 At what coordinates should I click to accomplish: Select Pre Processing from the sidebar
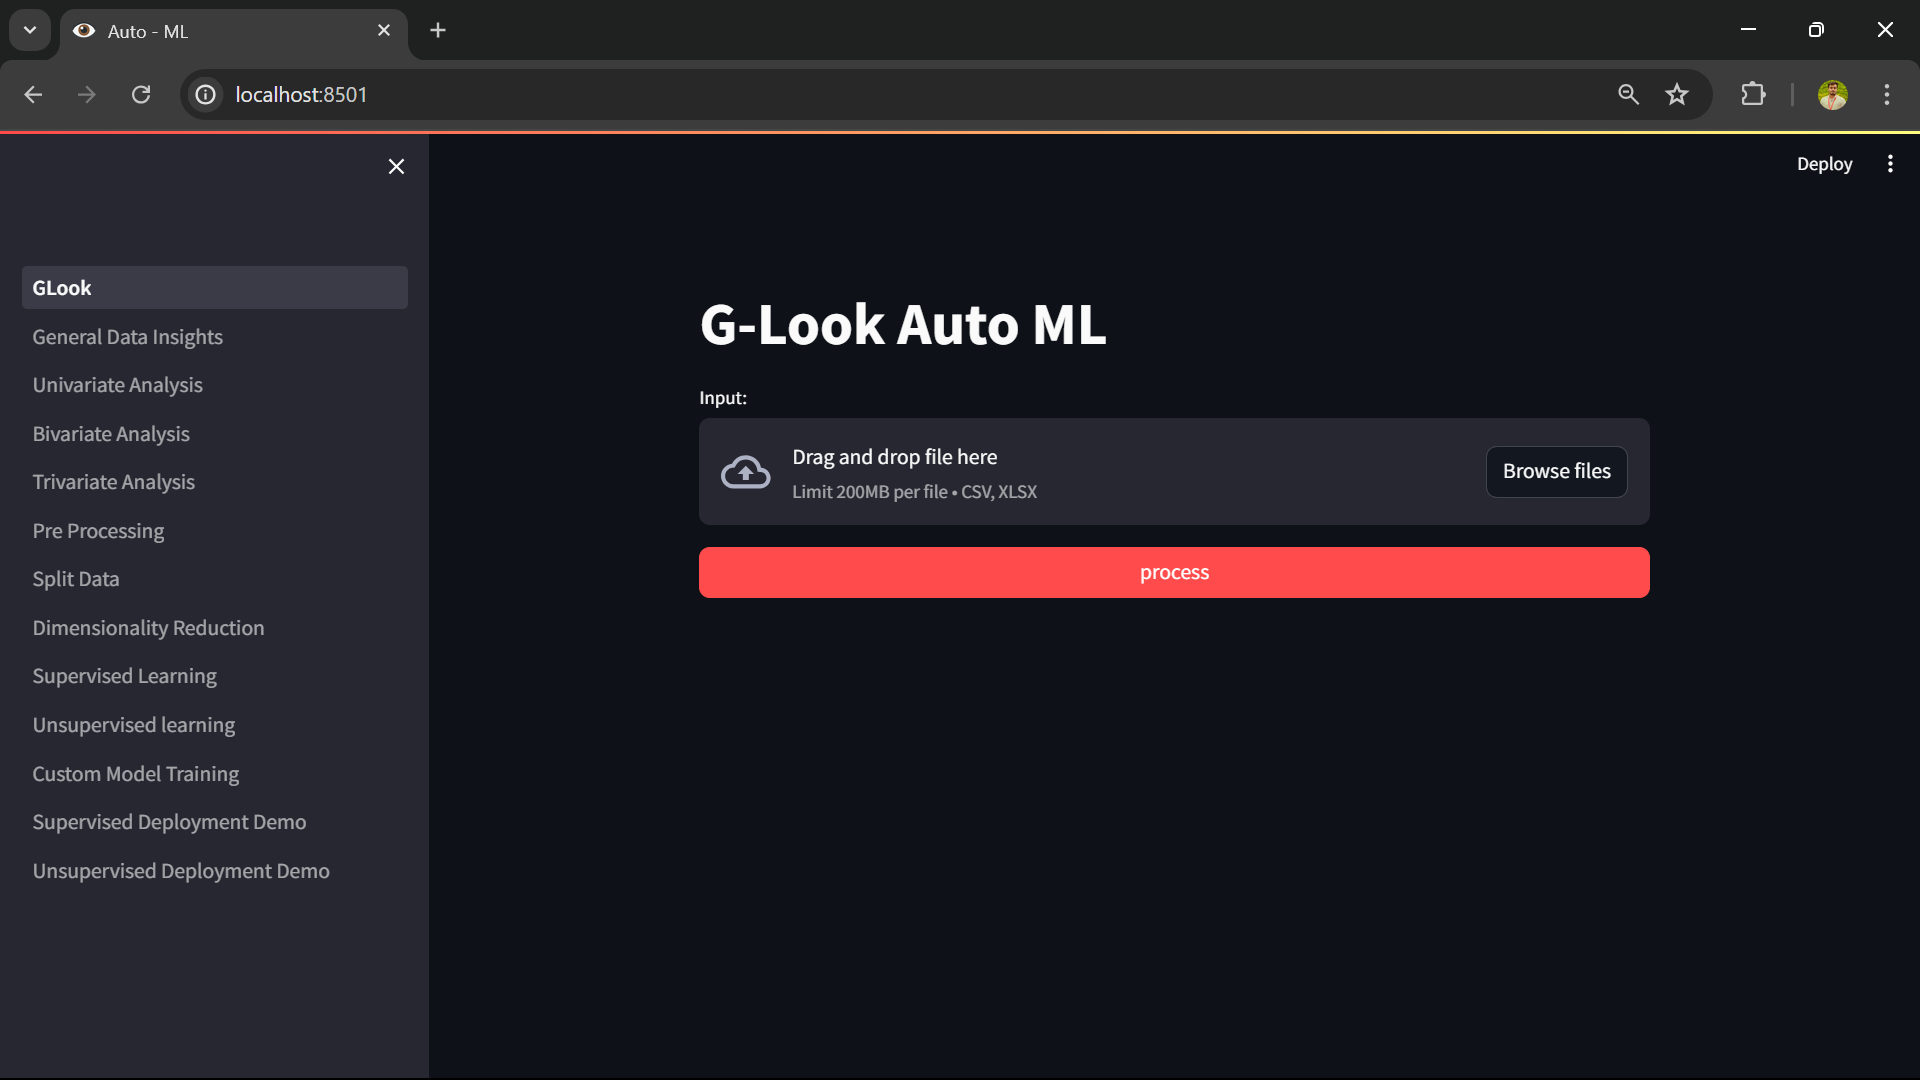pyautogui.click(x=97, y=531)
